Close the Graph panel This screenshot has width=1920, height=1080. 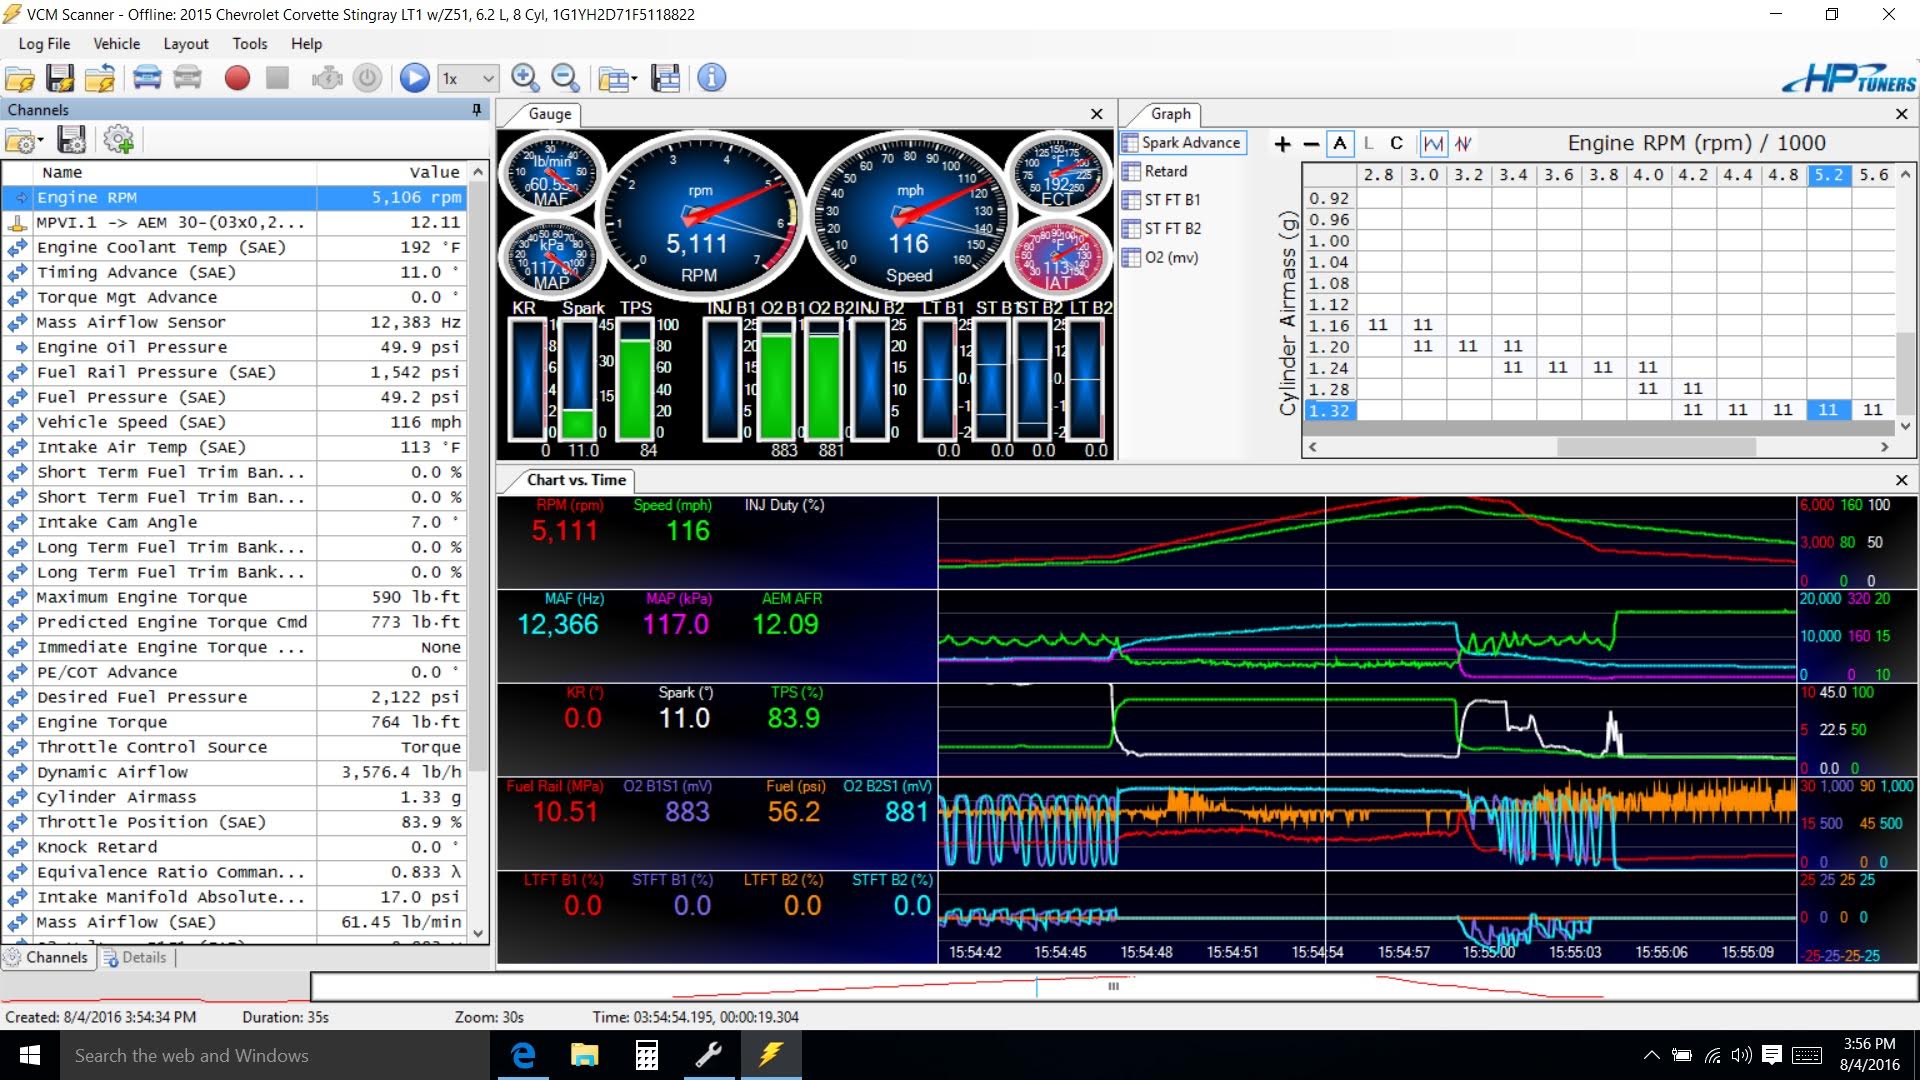pos(1902,114)
